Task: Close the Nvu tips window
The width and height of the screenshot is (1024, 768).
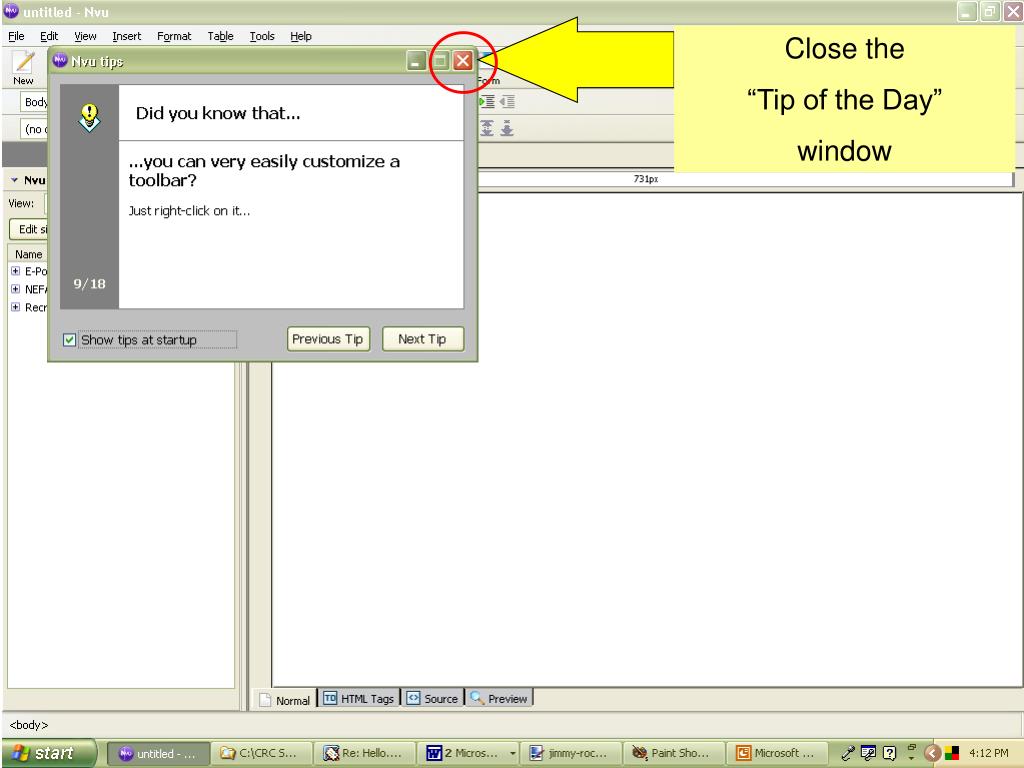Action: point(462,61)
